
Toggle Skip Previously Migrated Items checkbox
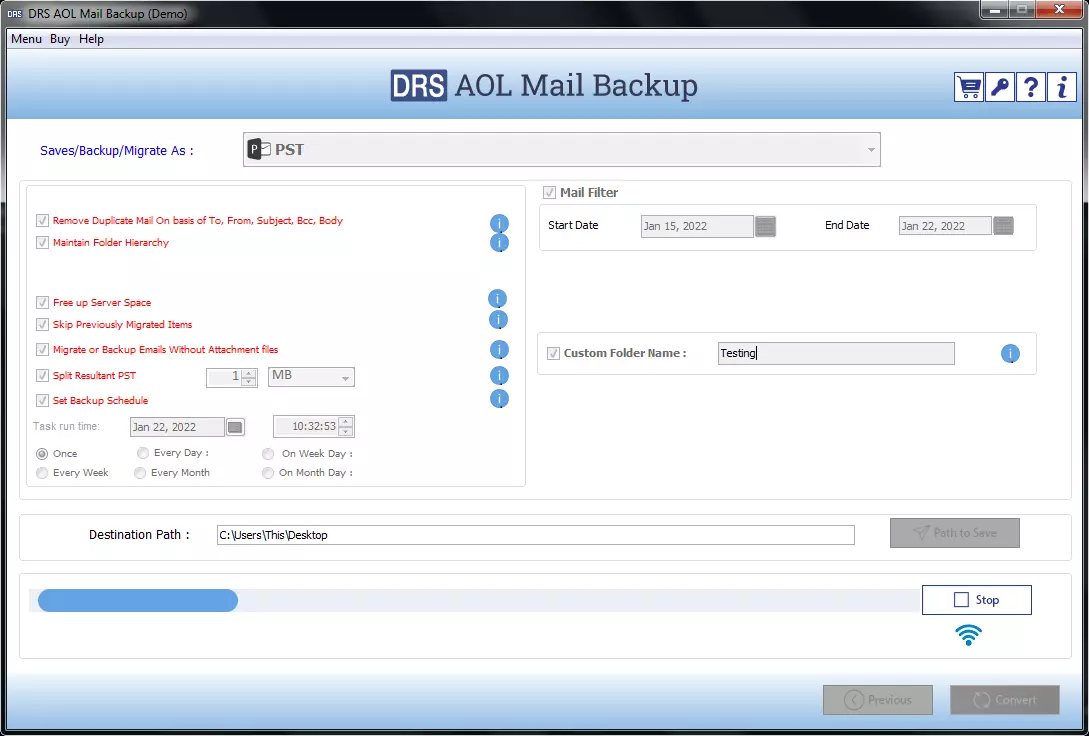click(42, 325)
